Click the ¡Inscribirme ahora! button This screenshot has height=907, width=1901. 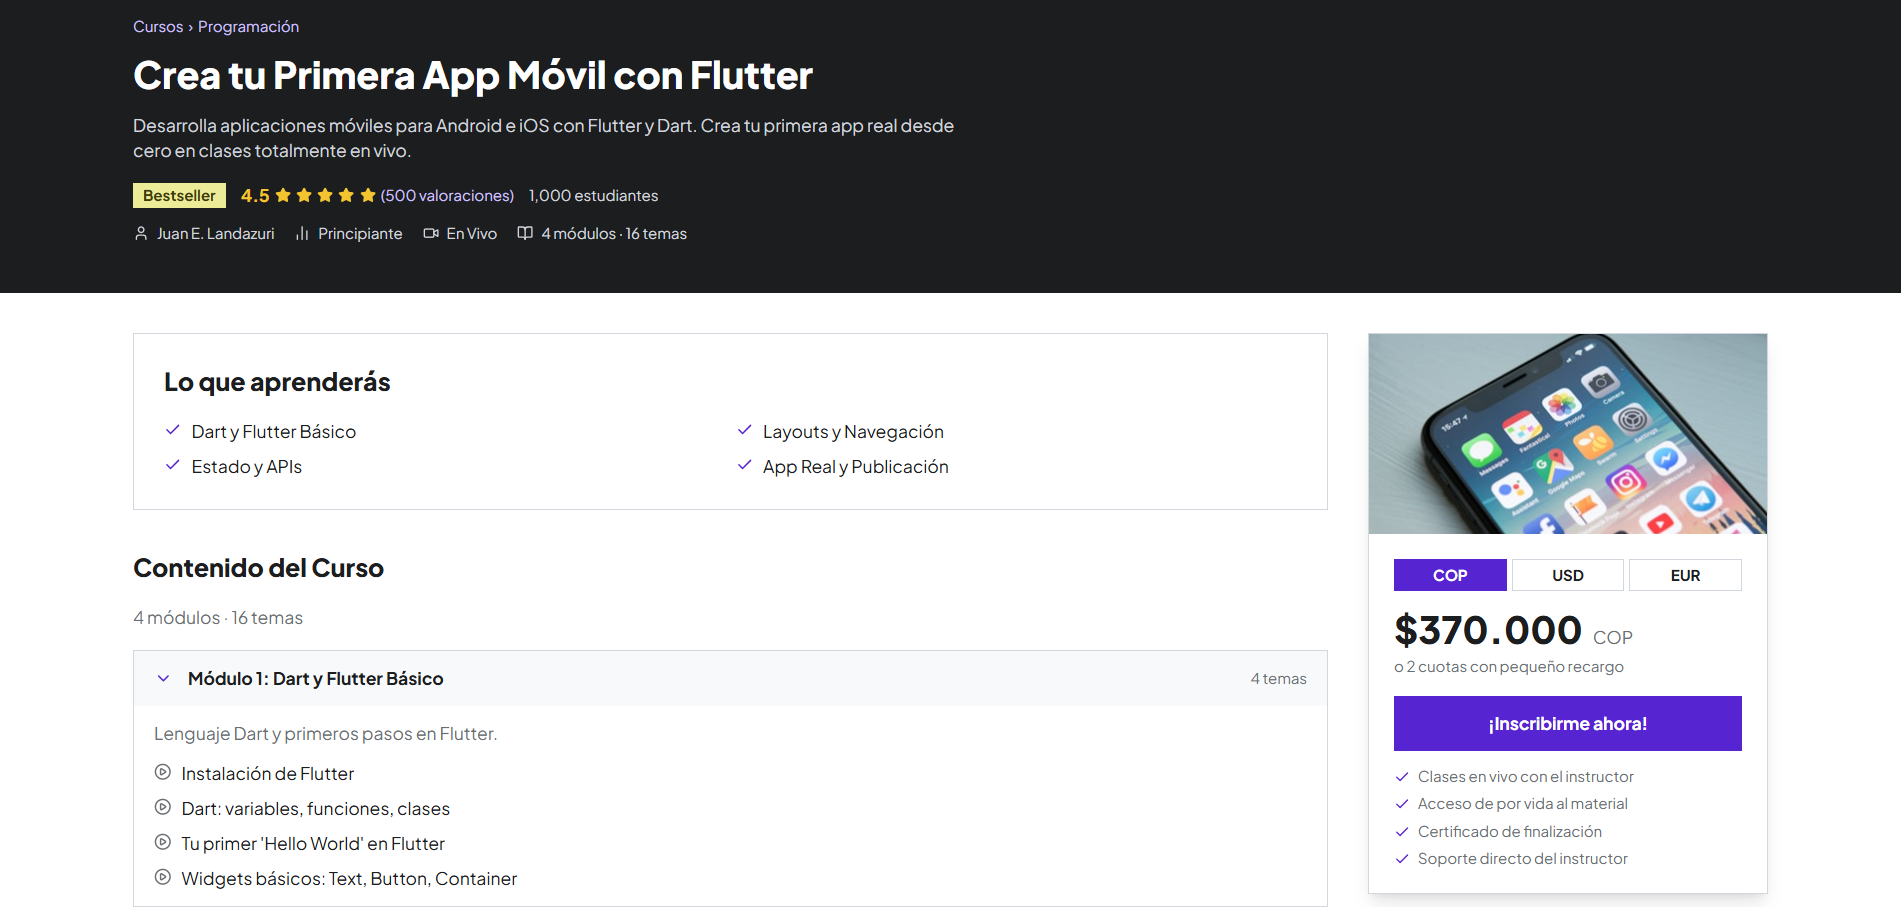click(1568, 723)
